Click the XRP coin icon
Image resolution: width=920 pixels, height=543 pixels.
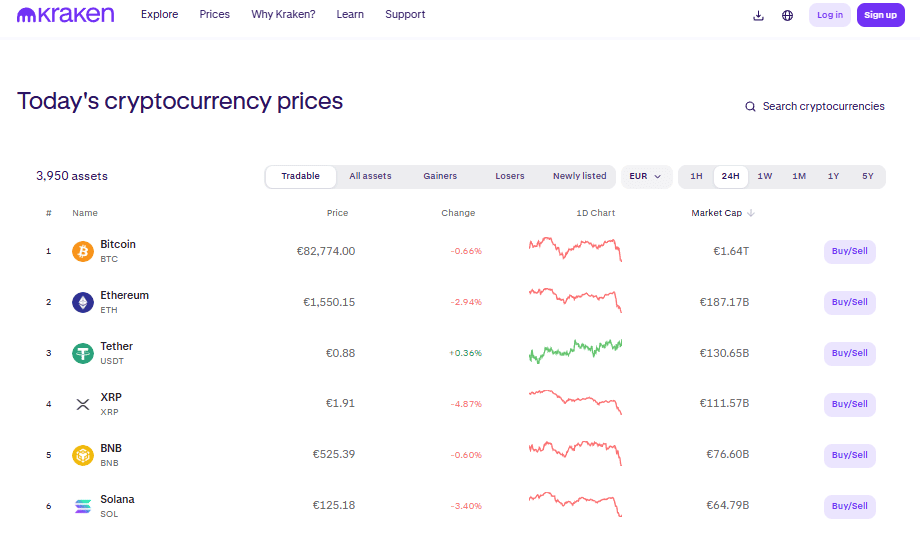click(x=83, y=404)
